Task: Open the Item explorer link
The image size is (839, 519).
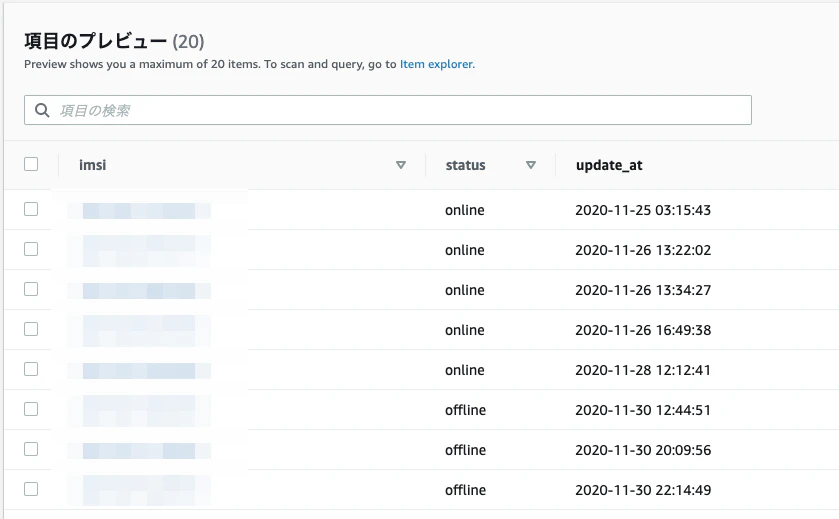Action: (x=436, y=64)
